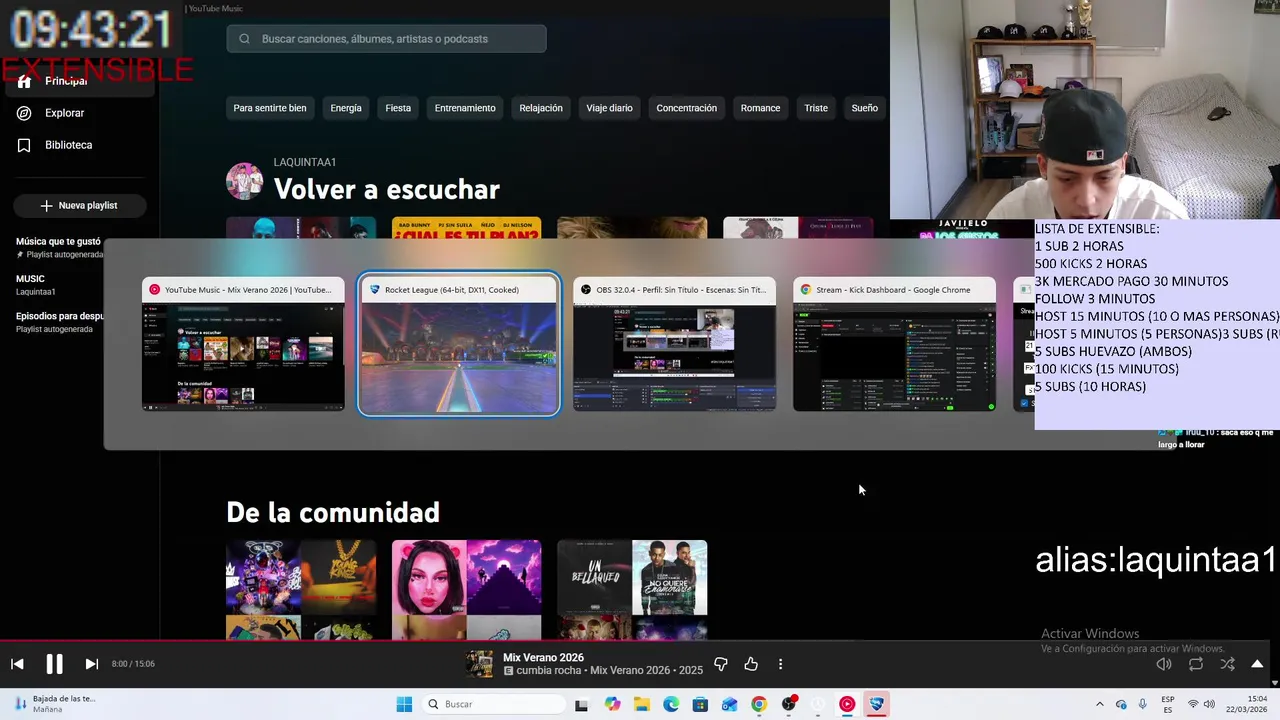
Task: Open Microsoft Store from the taskbar
Action: click(x=700, y=704)
